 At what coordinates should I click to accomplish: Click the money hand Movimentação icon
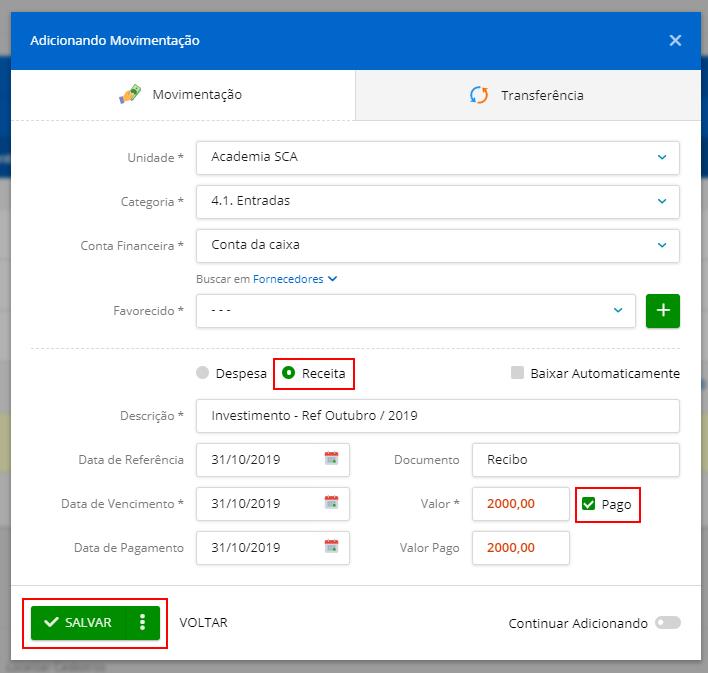coord(130,94)
